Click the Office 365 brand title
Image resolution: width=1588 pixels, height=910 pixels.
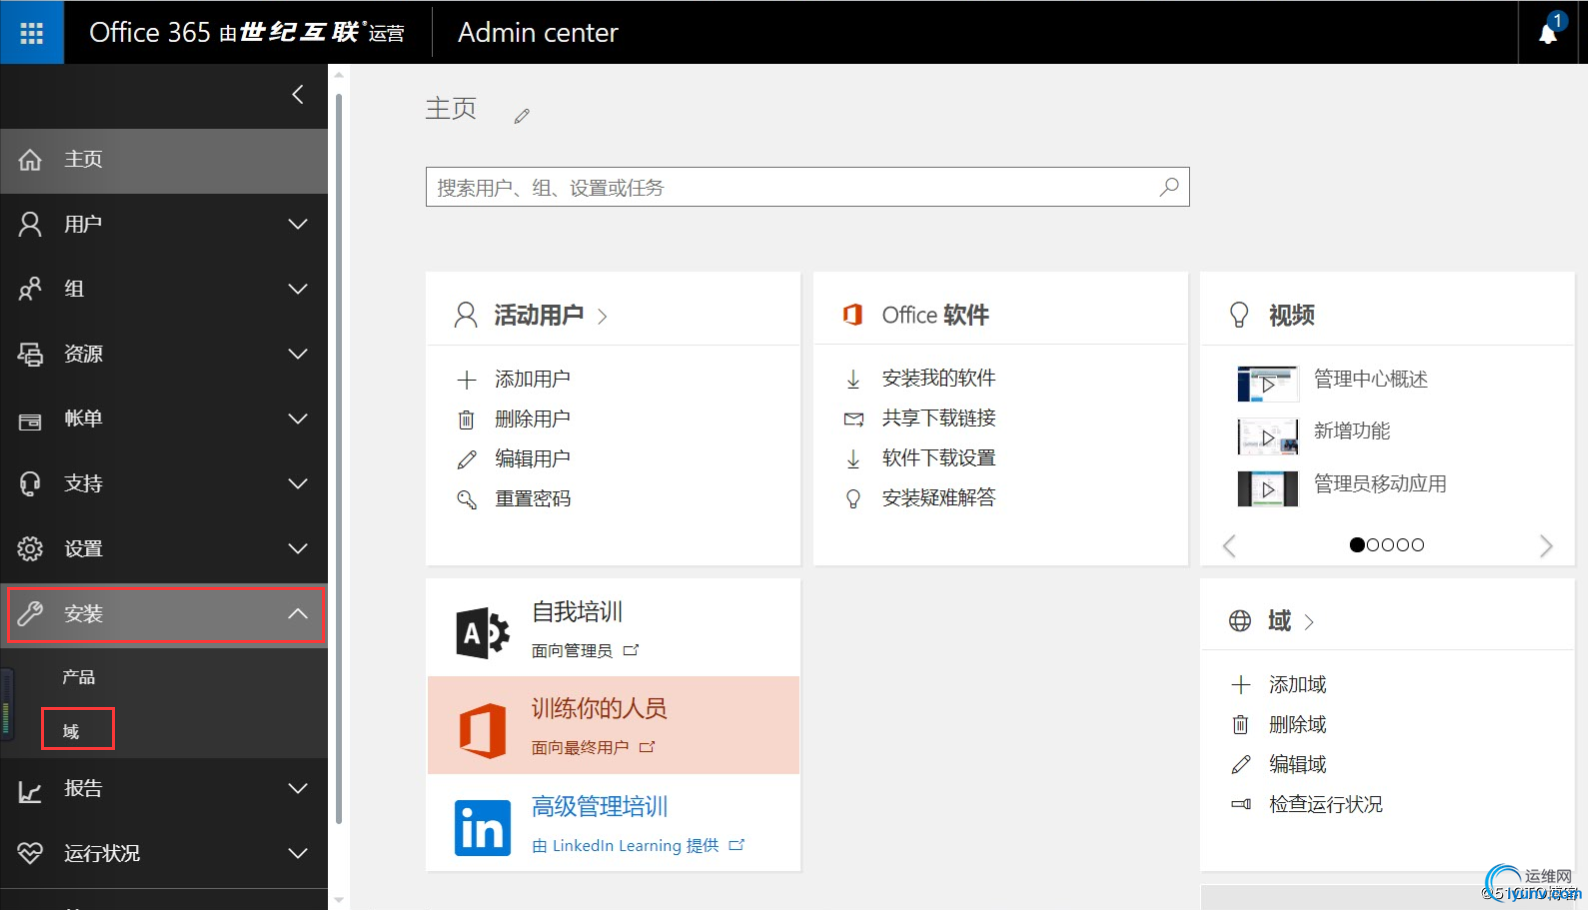tap(247, 32)
